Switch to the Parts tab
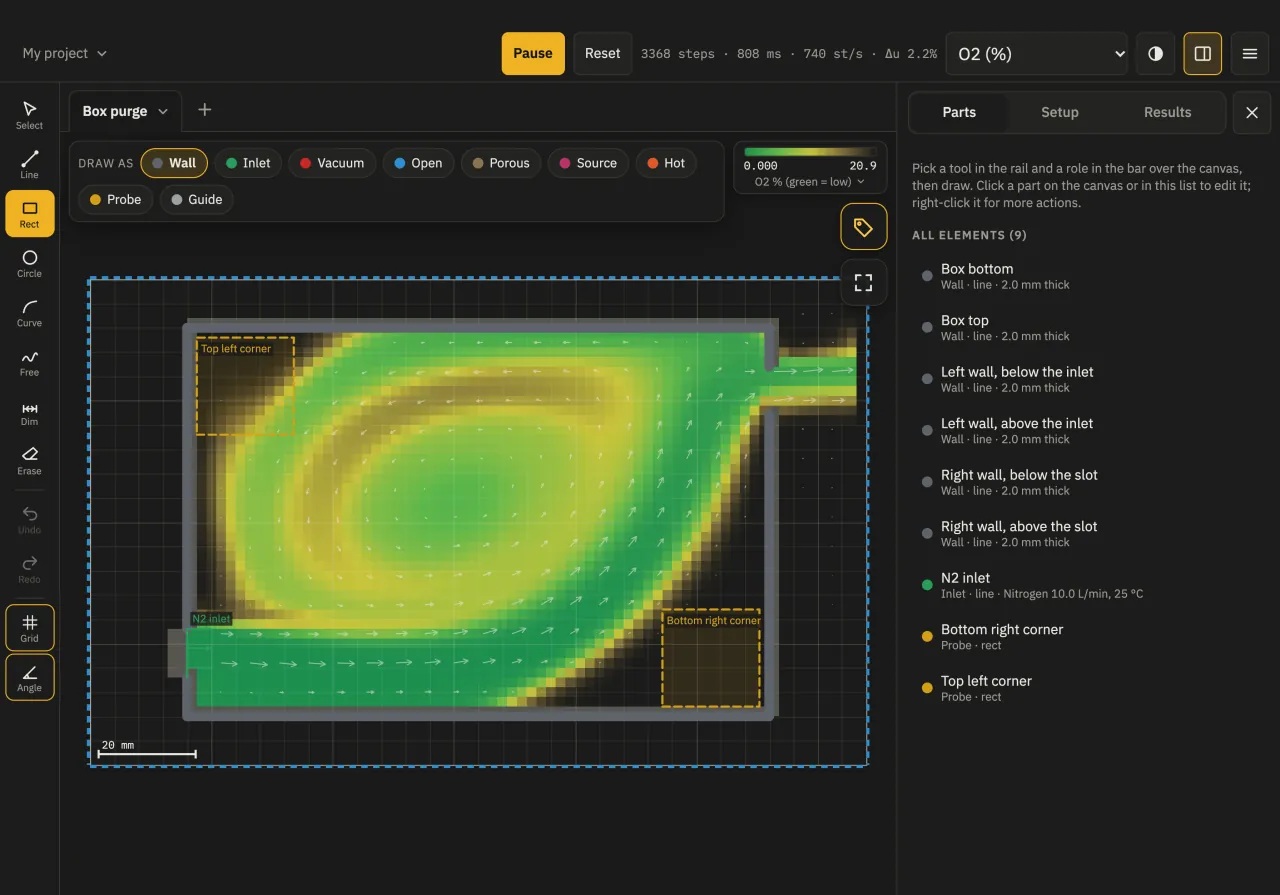 tap(959, 113)
